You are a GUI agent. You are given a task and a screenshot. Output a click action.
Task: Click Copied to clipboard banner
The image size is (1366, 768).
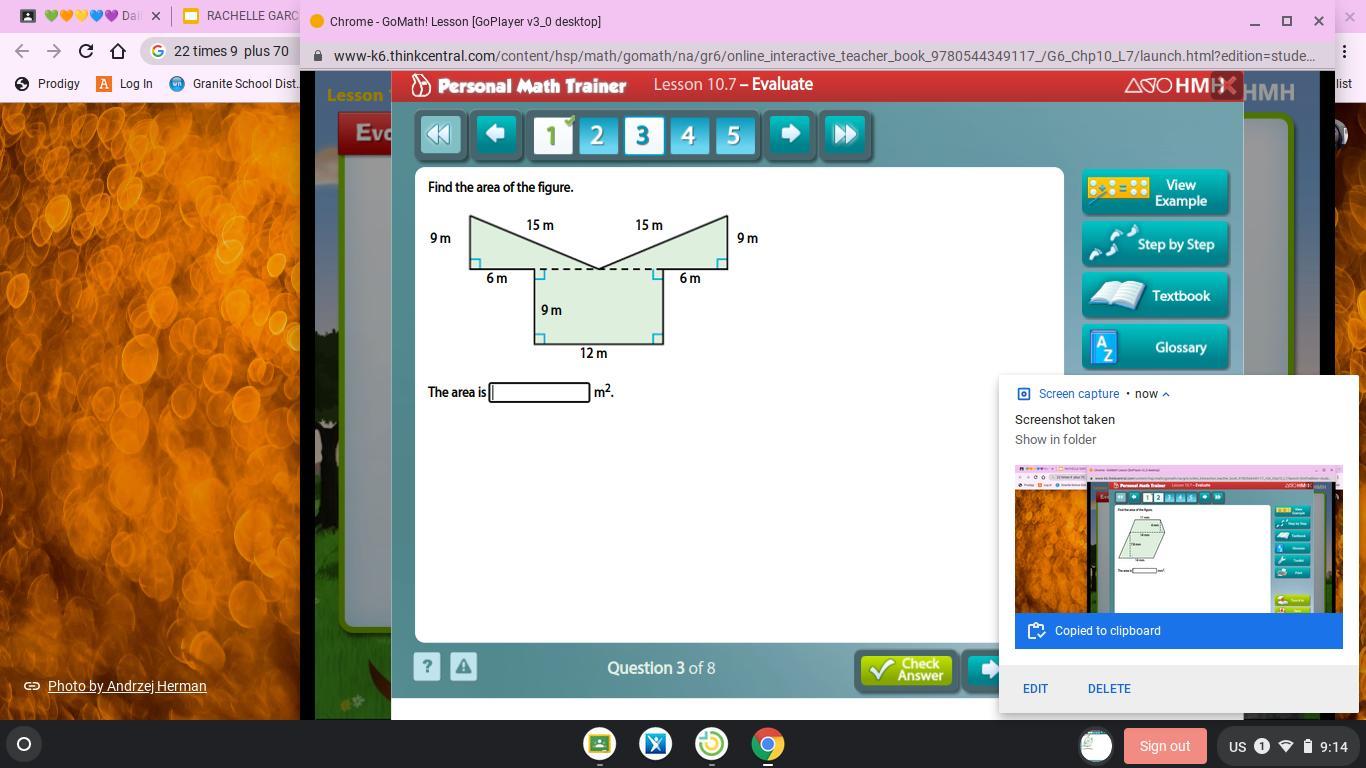pyautogui.click(x=1178, y=631)
